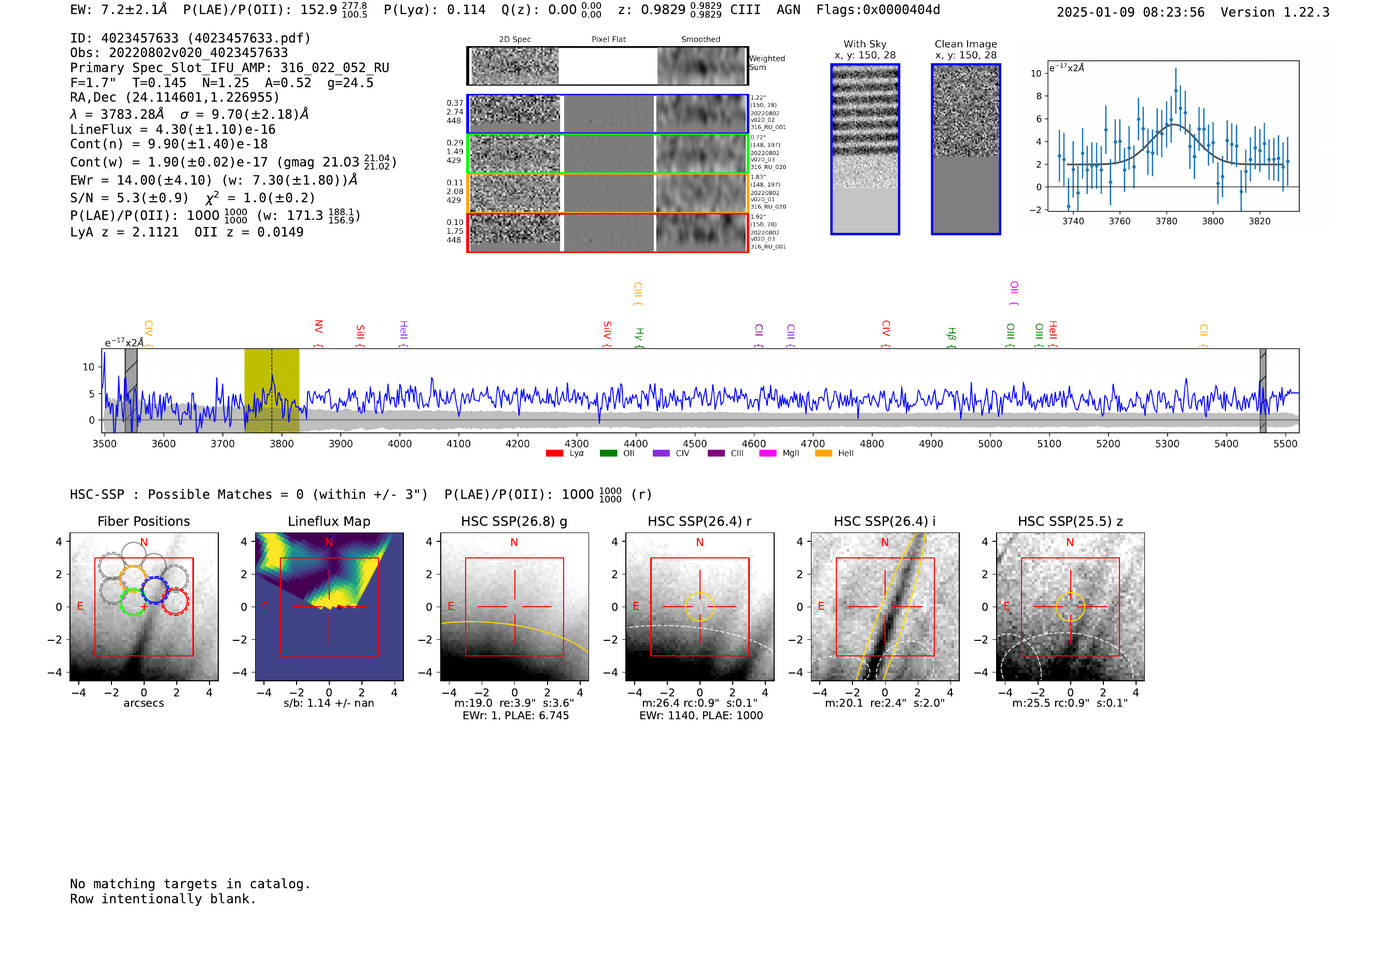This screenshot has width=1400, height=953.
Task: Click the Pixel Flat column header
Action: (608, 40)
